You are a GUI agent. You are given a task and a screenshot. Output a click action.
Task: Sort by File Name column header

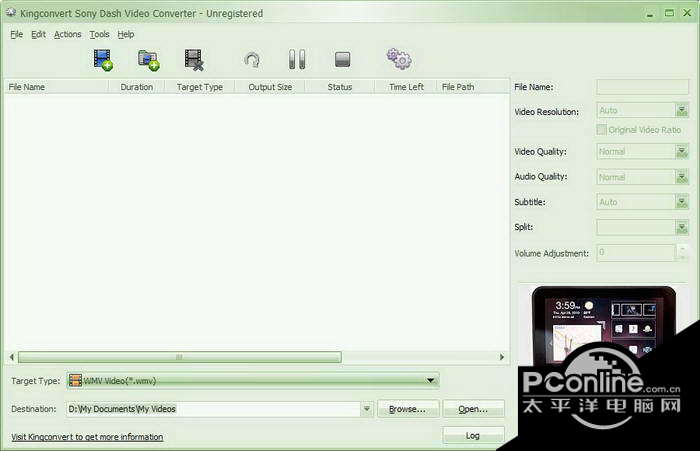click(x=56, y=87)
